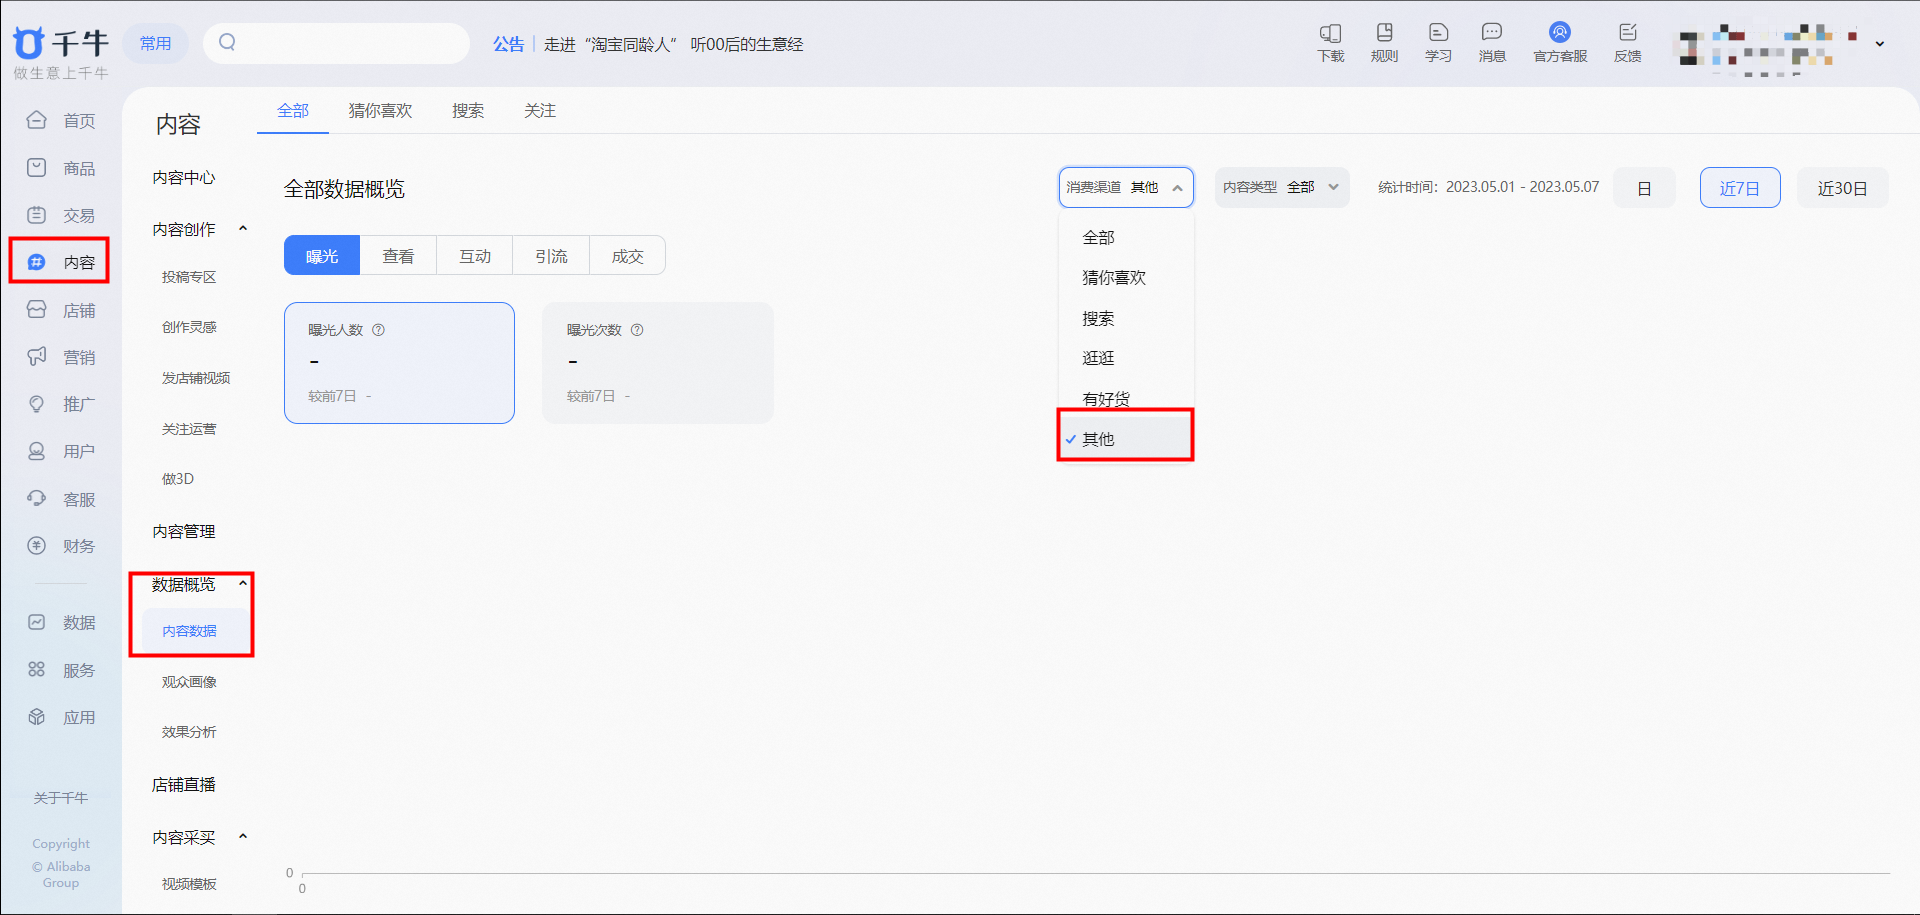Screen dimensions: 1920x915
Task: Open 内容数据 menu item
Action: tap(189, 631)
